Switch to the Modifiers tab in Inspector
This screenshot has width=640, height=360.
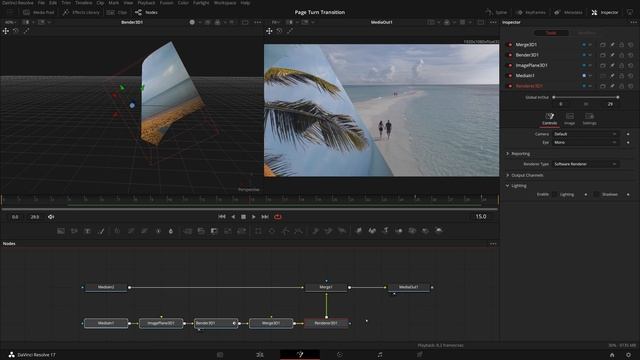(x=586, y=33)
